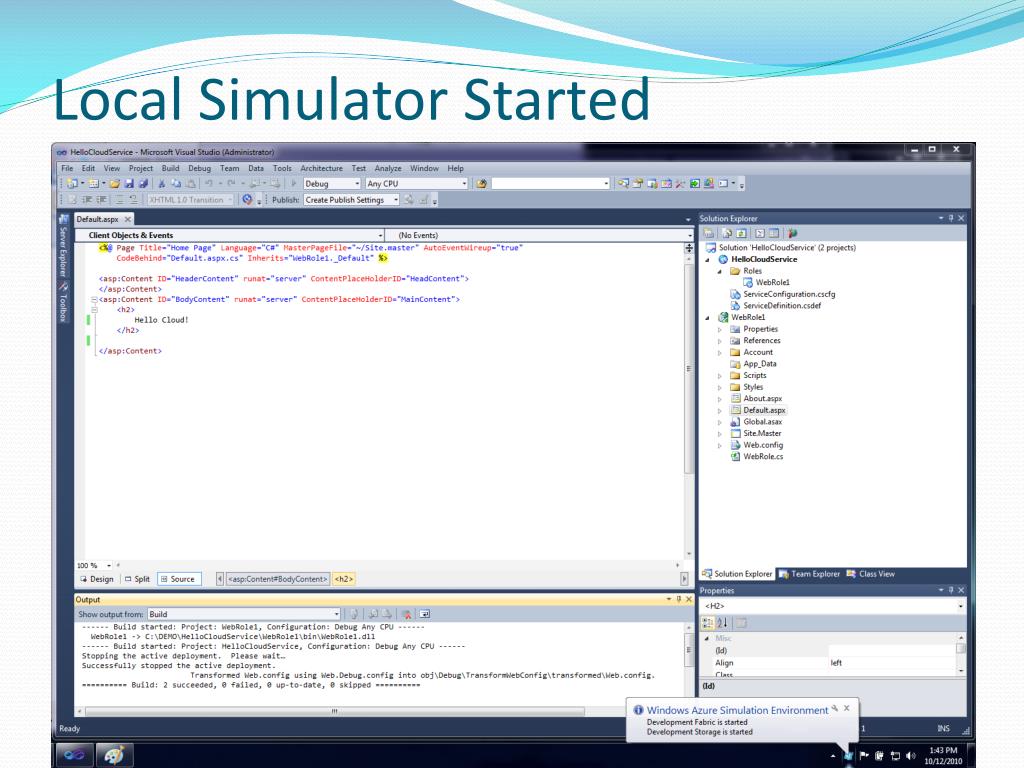
Task: Switch to the Team Explorer tab
Action: click(809, 574)
